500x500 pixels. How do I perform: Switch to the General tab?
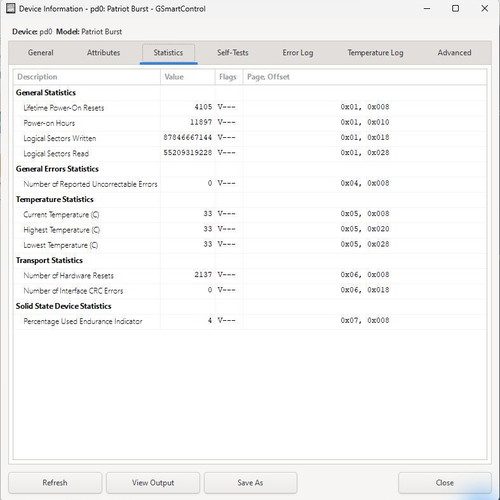point(41,53)
